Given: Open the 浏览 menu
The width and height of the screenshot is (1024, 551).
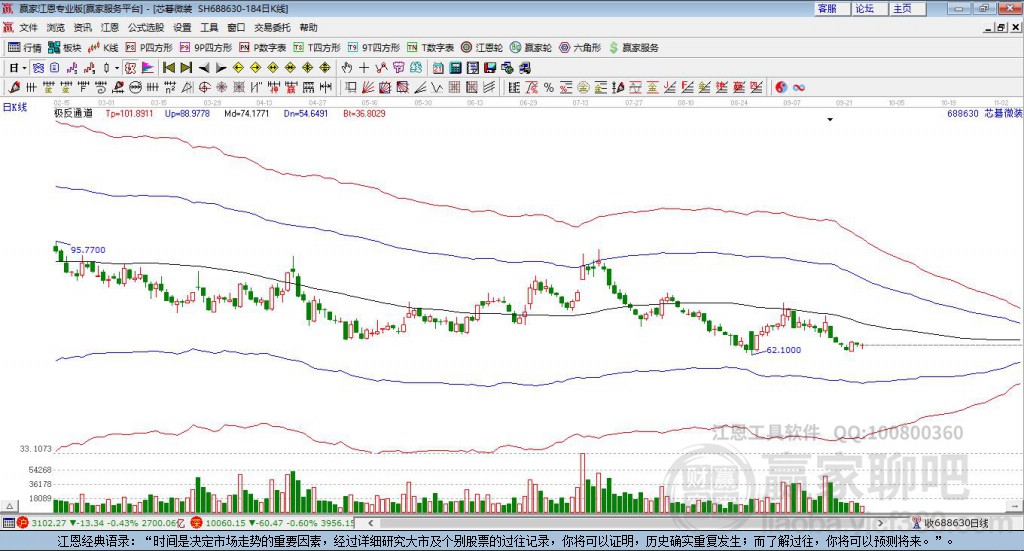Looking at the screenshot, I should pos(56,27).
